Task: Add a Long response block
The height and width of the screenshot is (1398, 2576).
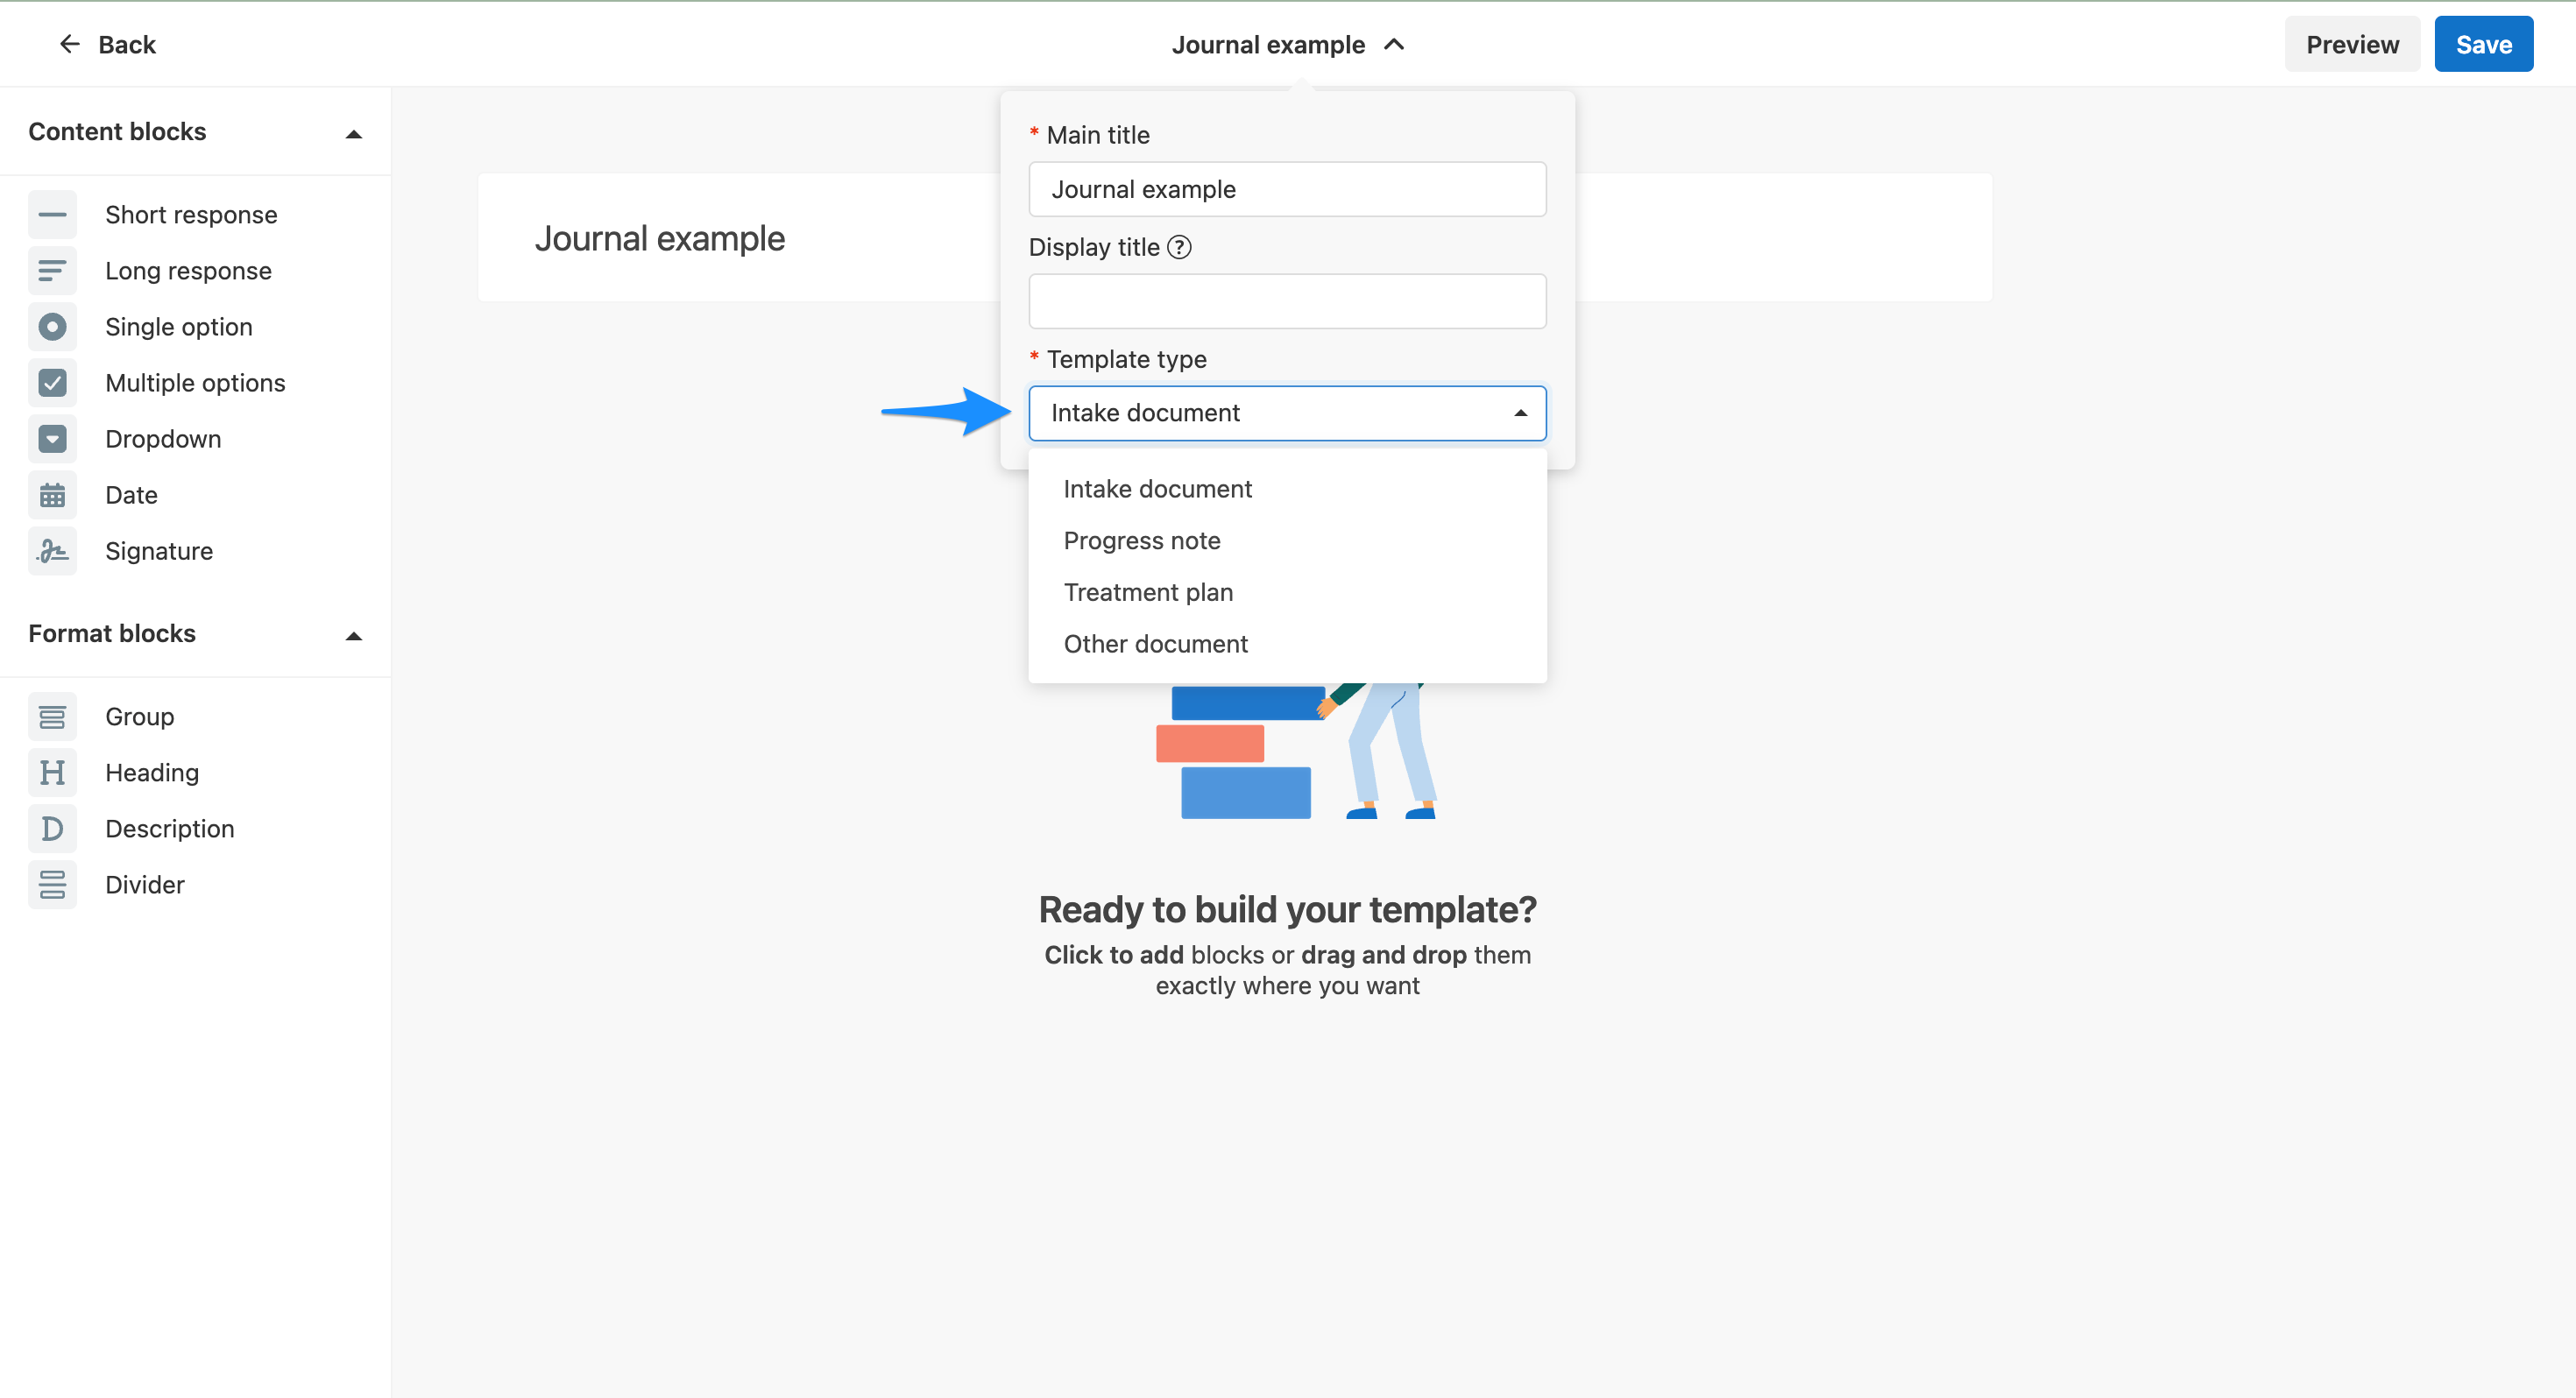Action: point(188,271)
